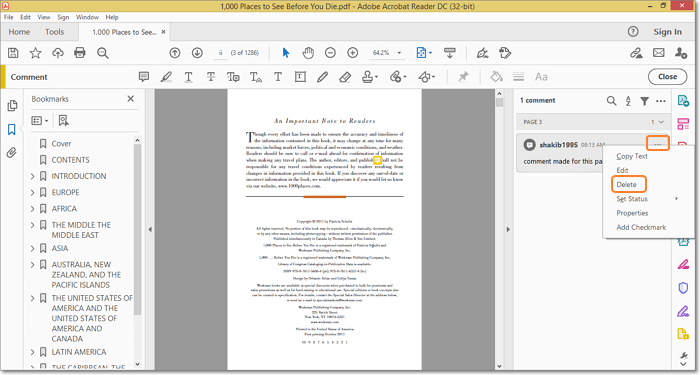
Task: Click the Close button on Comment toolbar
Action: pos(667,77)
